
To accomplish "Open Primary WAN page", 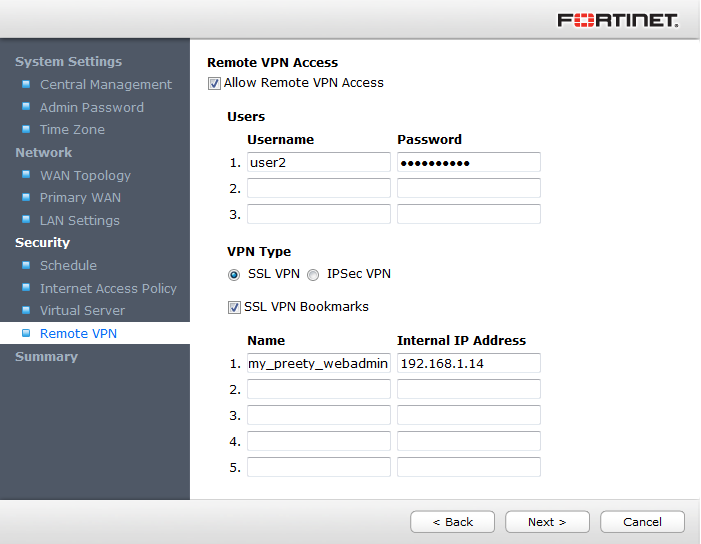I will pyautogui.click(x=80, y=198).
